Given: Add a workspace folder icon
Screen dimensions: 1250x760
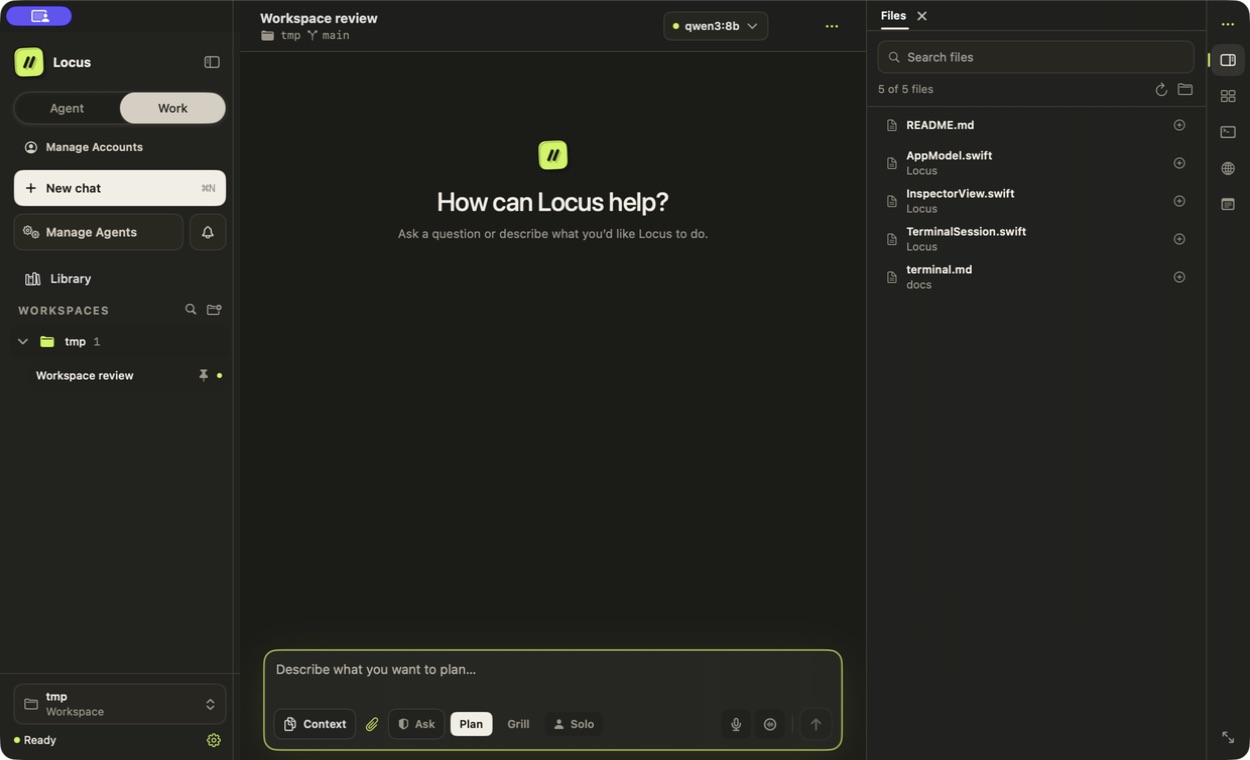Looking at the screenshot, I should 214,310.
